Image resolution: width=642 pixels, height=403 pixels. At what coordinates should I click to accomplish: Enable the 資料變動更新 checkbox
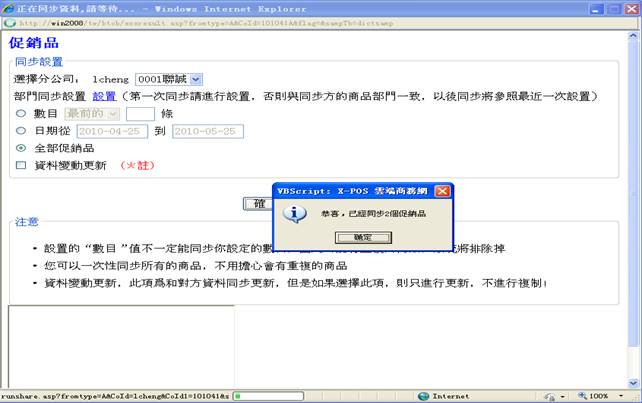click(21, 165)
